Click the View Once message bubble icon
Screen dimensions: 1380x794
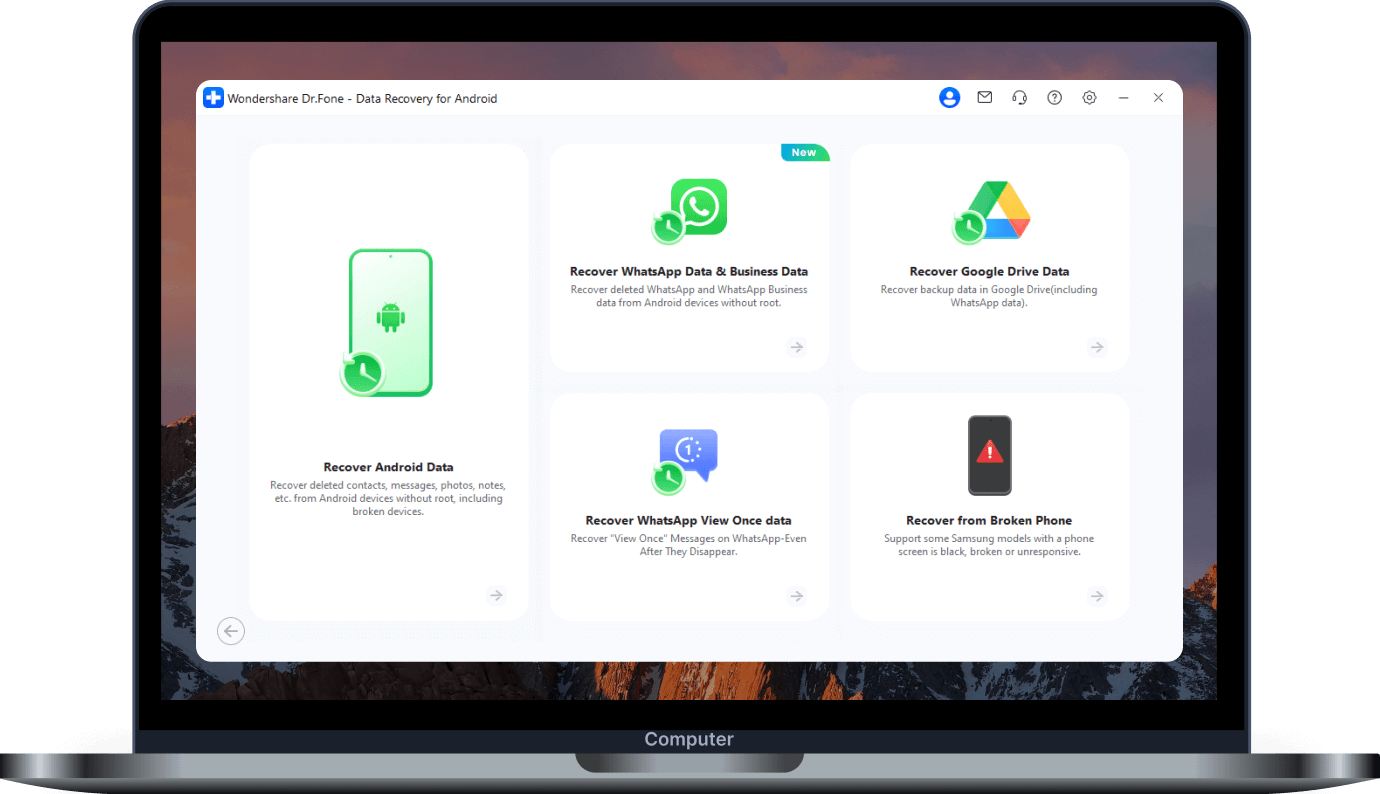pos(688,461)
